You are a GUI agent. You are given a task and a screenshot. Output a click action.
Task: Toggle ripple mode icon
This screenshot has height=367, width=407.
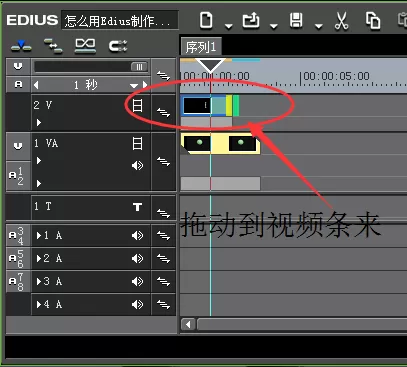(x=85, y=46)
